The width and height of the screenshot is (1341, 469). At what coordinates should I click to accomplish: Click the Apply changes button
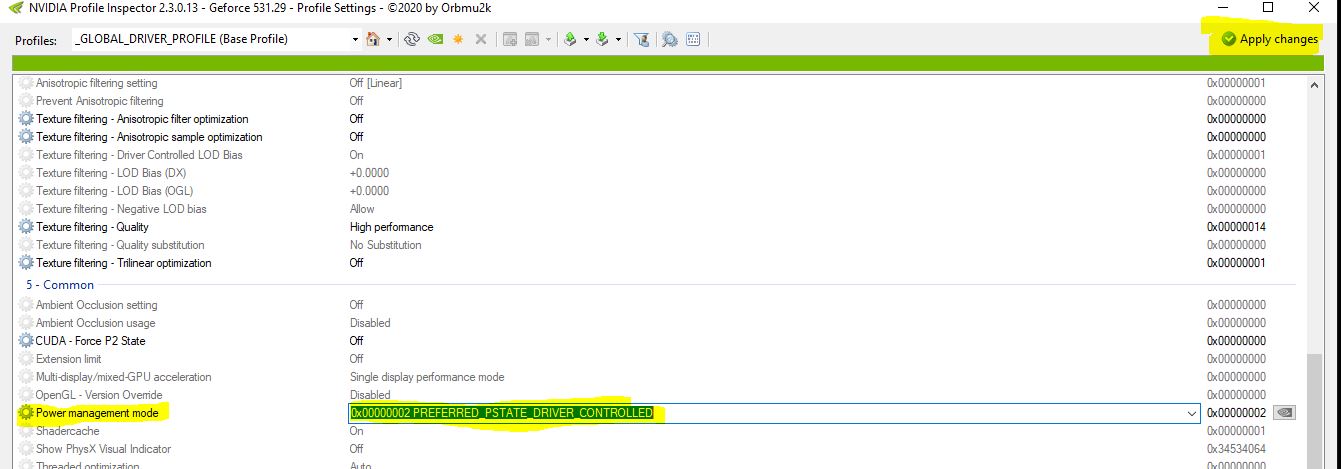click(x=1269, y=39)
